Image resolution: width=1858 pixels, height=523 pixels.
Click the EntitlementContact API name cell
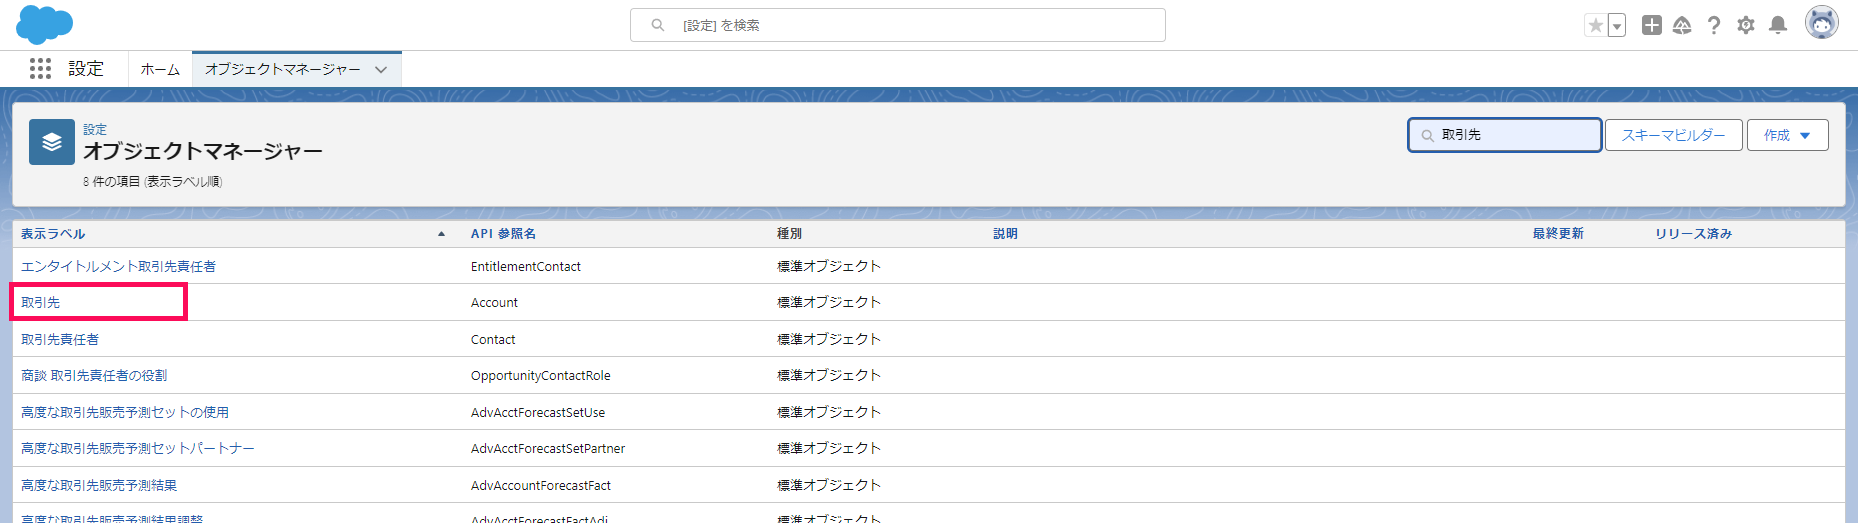(526, 266)
